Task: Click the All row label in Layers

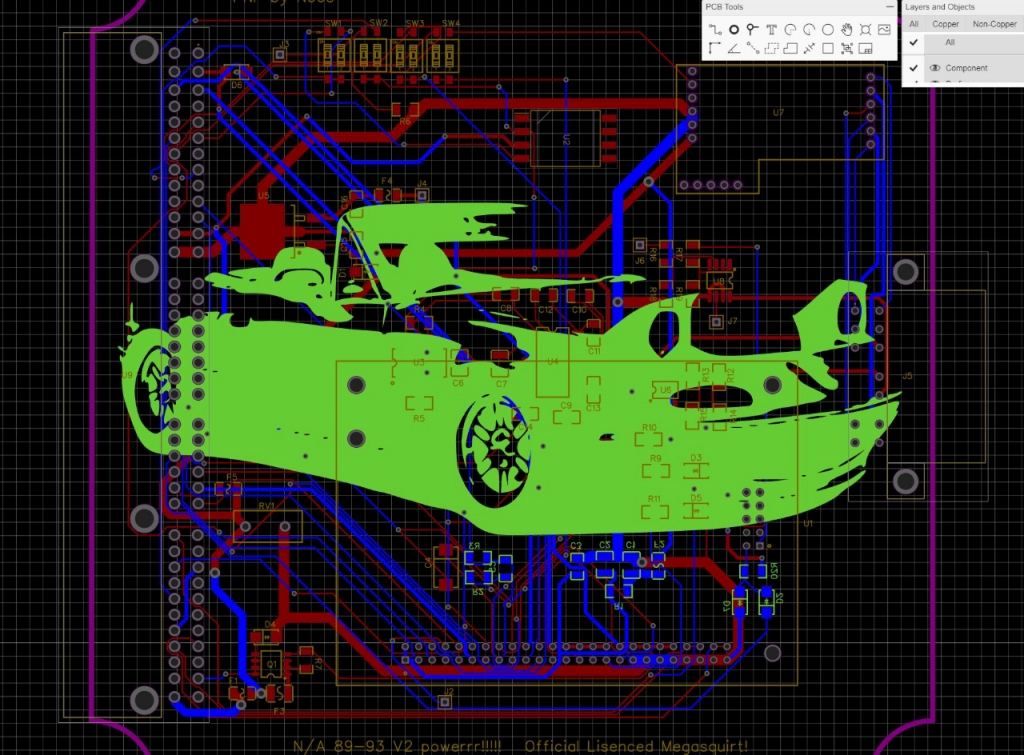Action: click(950, 42)
